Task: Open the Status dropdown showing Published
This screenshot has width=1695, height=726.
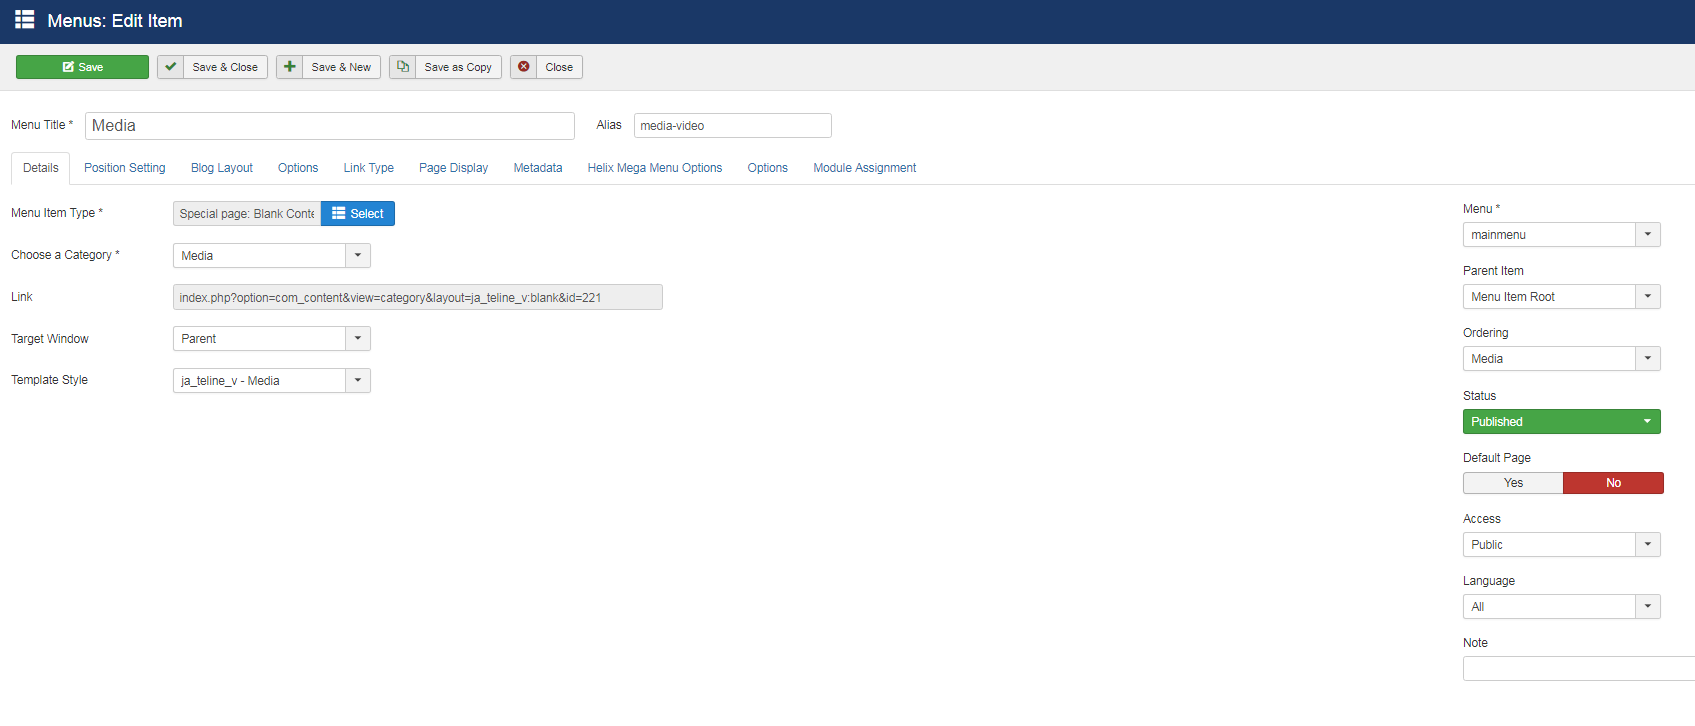Action: [x=1562, y=422]
